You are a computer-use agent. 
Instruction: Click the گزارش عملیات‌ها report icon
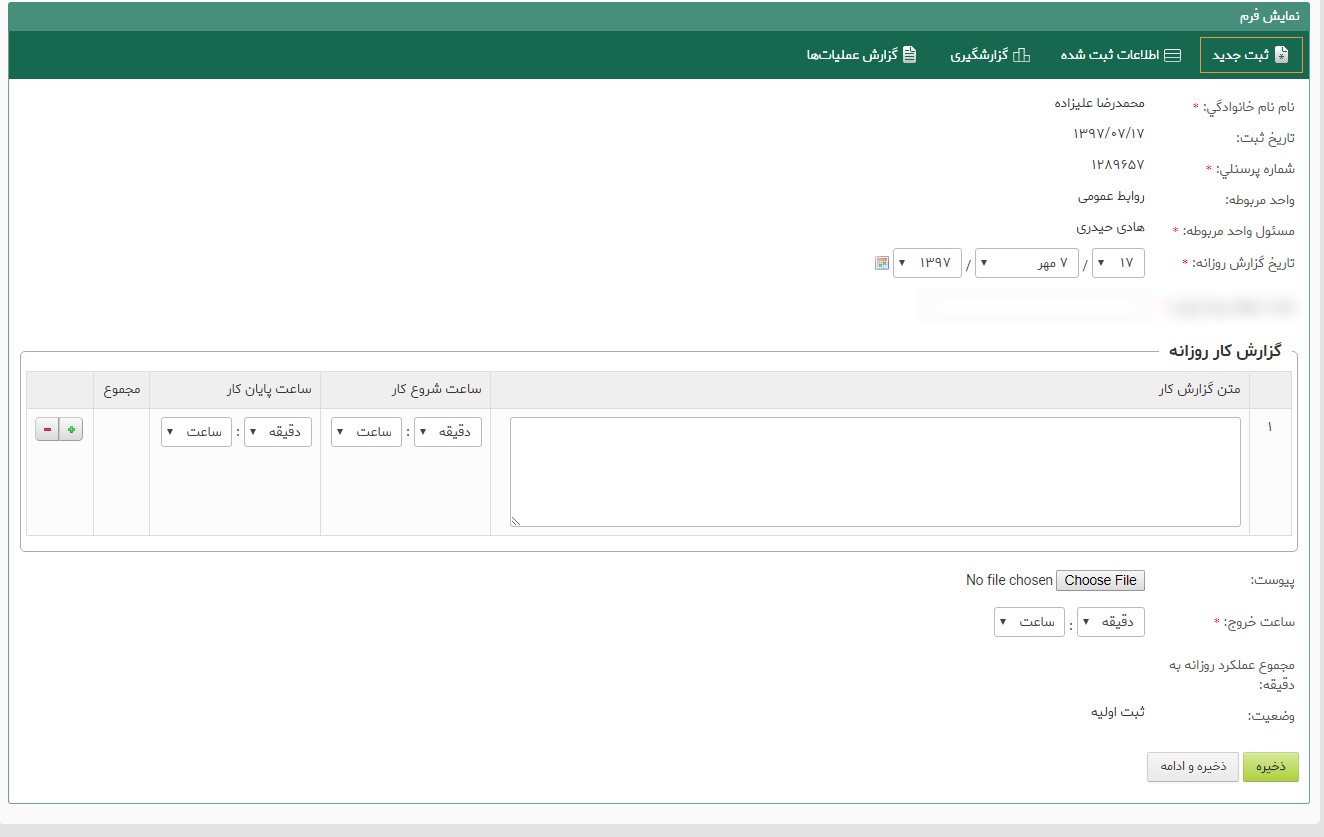click(908, 56)
